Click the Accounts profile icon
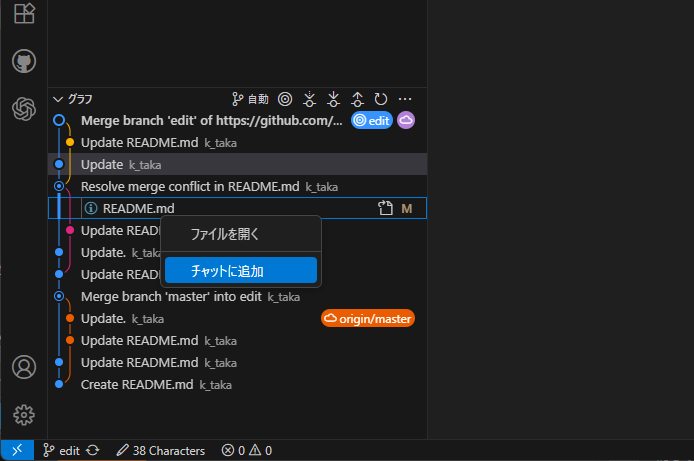The image size is (694, 461). pyautogui.click(x=24, y=367)
